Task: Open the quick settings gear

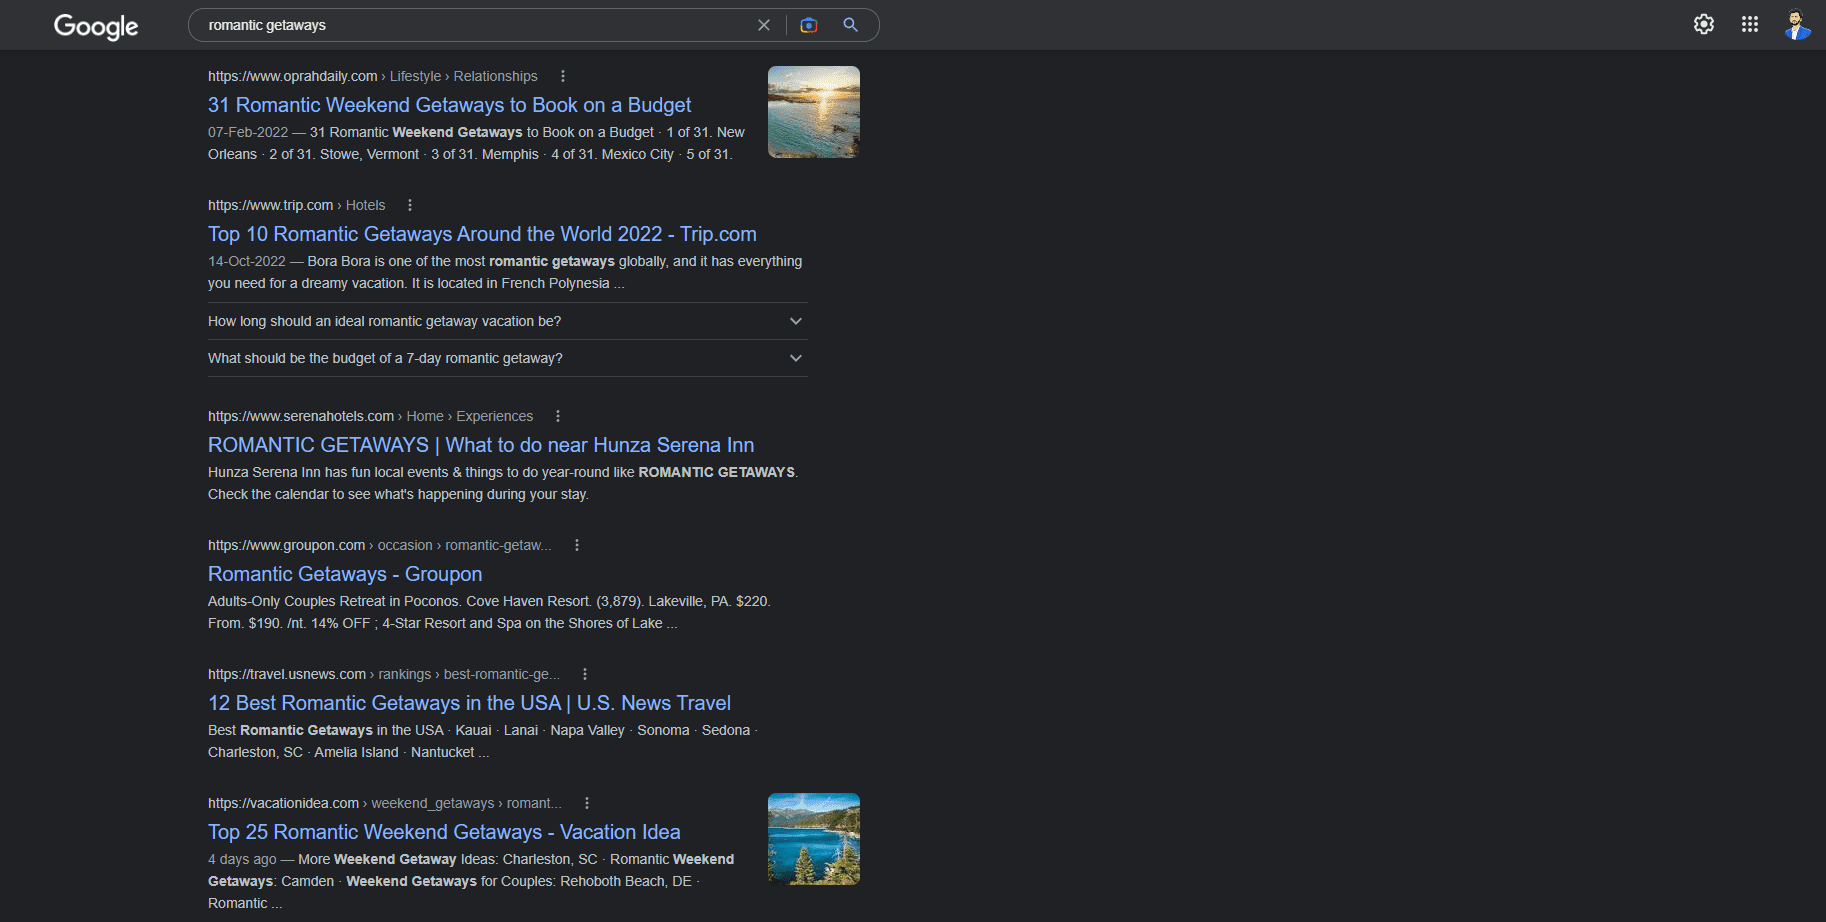Action: 1703,24
